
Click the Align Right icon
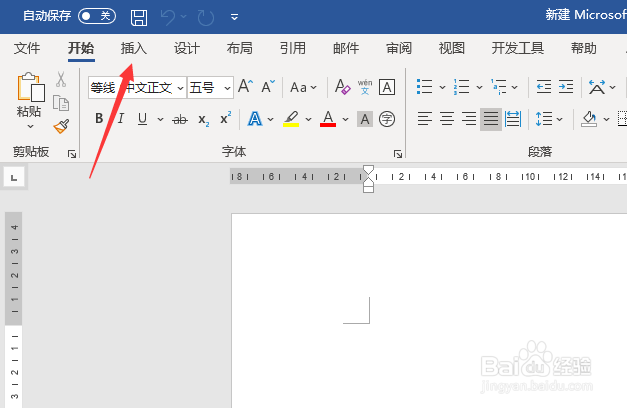(x=469, y=119)
